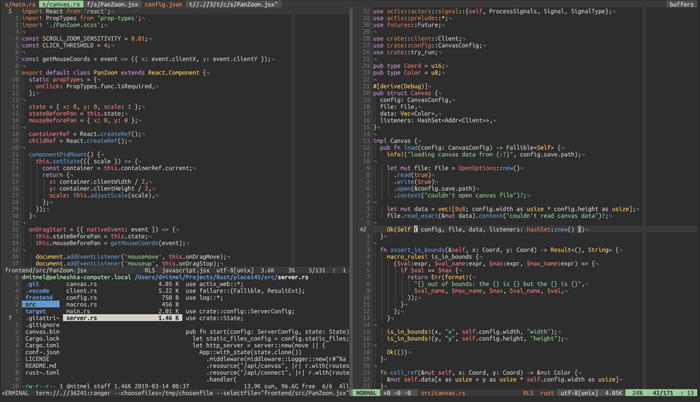700x402 pixels.
Task: Select frontend folder in ranger
Action: pos(41,297)
